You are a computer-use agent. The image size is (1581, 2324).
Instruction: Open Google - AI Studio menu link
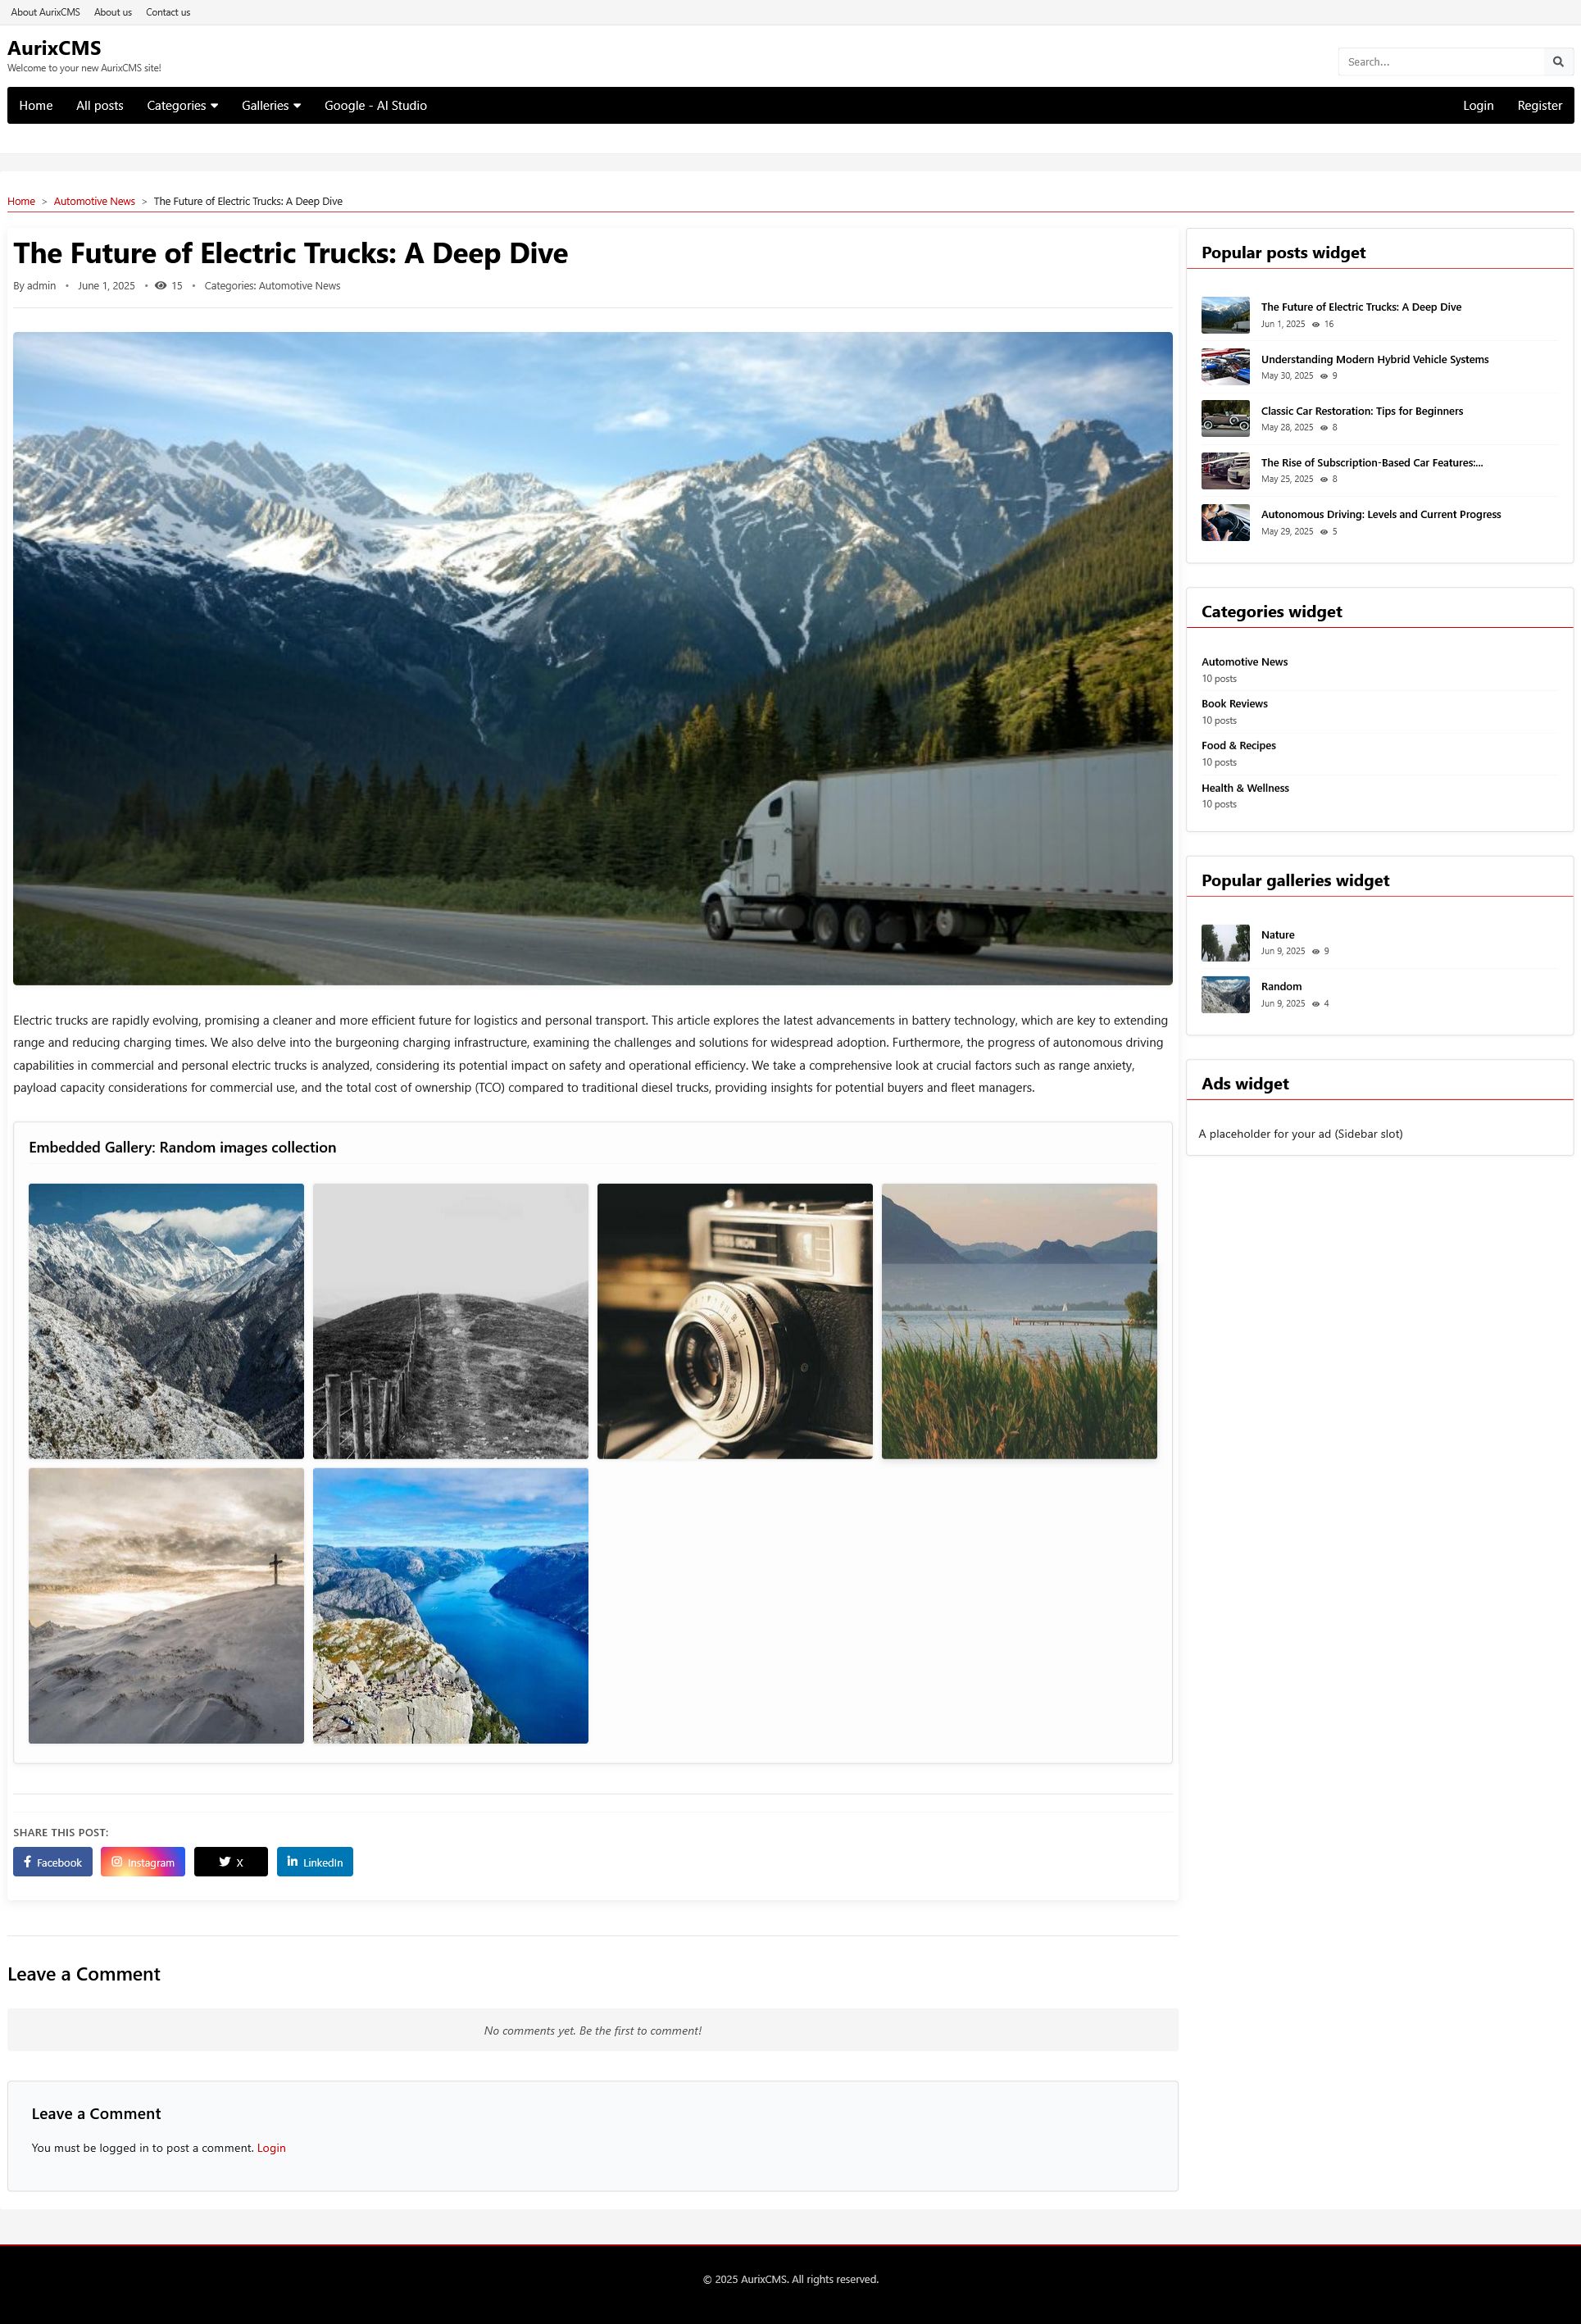[375, 106]
